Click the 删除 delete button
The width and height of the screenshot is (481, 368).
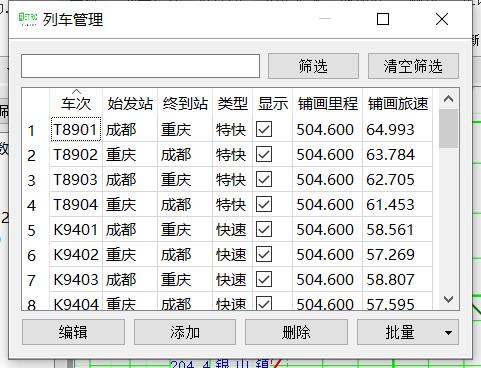[296, 332]
